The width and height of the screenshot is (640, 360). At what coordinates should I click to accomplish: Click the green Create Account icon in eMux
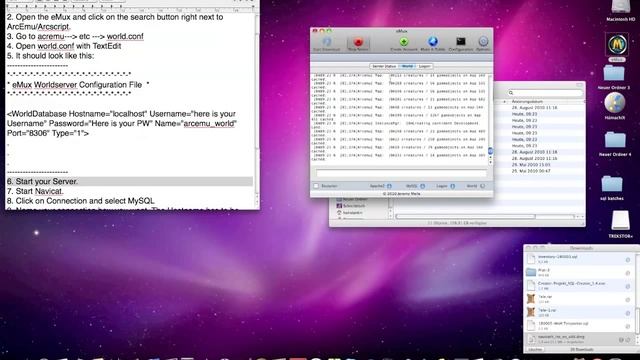(x=404, y=43)
